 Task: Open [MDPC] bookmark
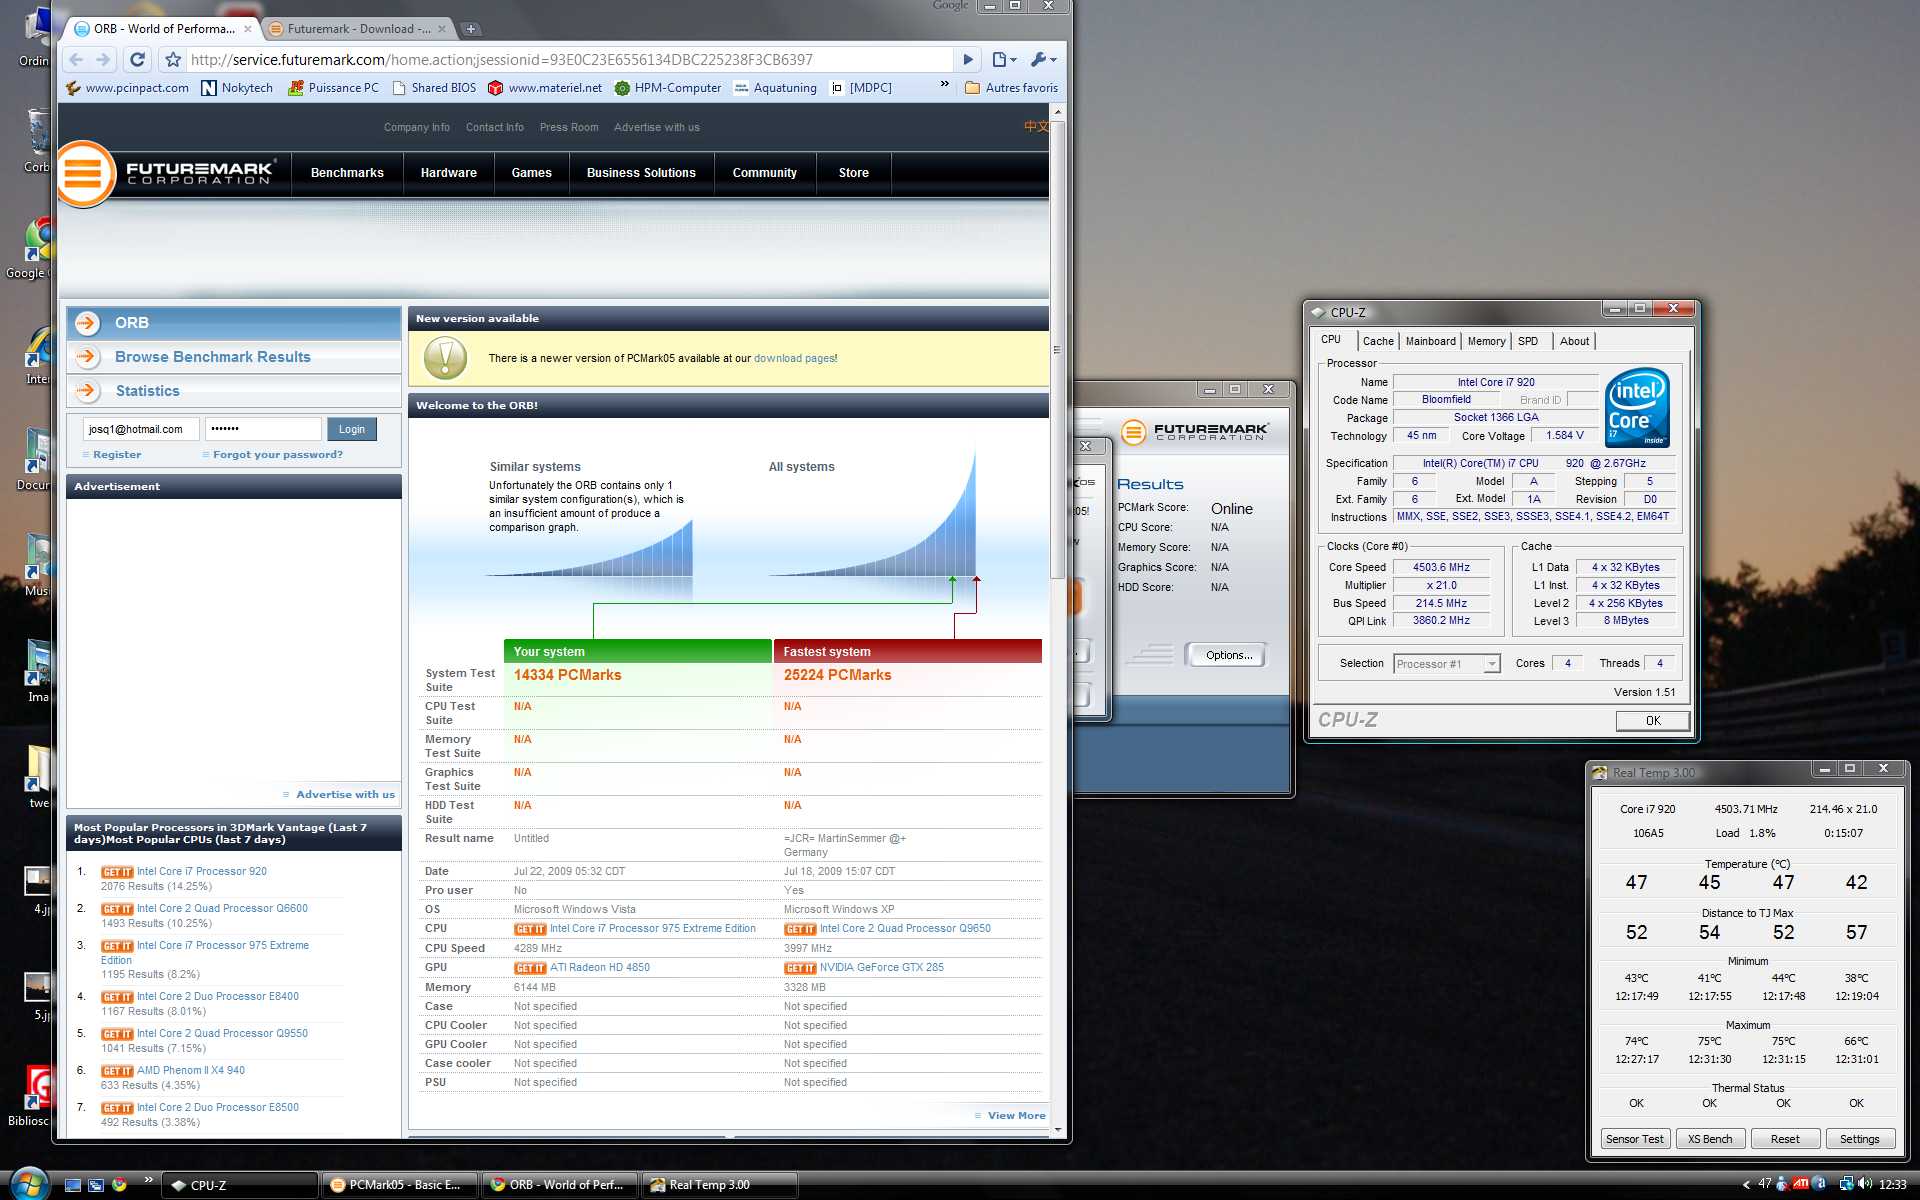[x=861, y=88]
